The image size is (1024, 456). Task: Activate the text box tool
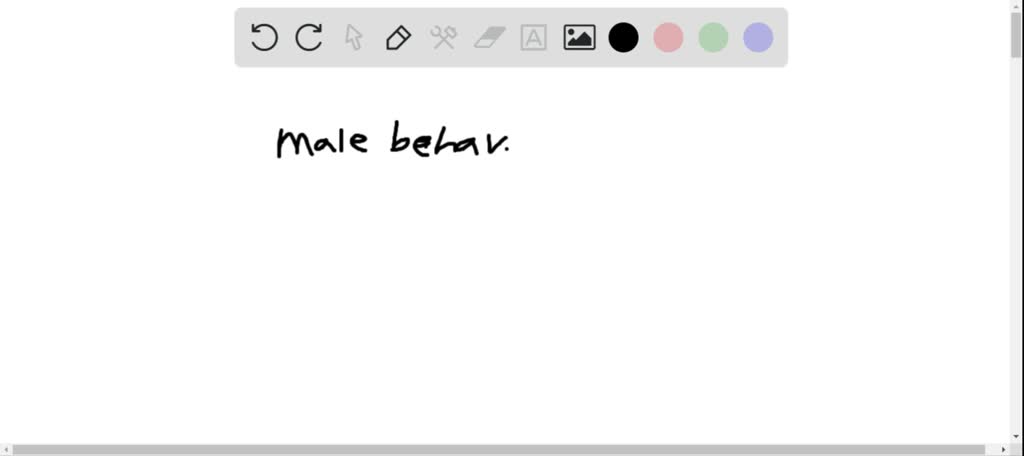(x=534, y=37)
